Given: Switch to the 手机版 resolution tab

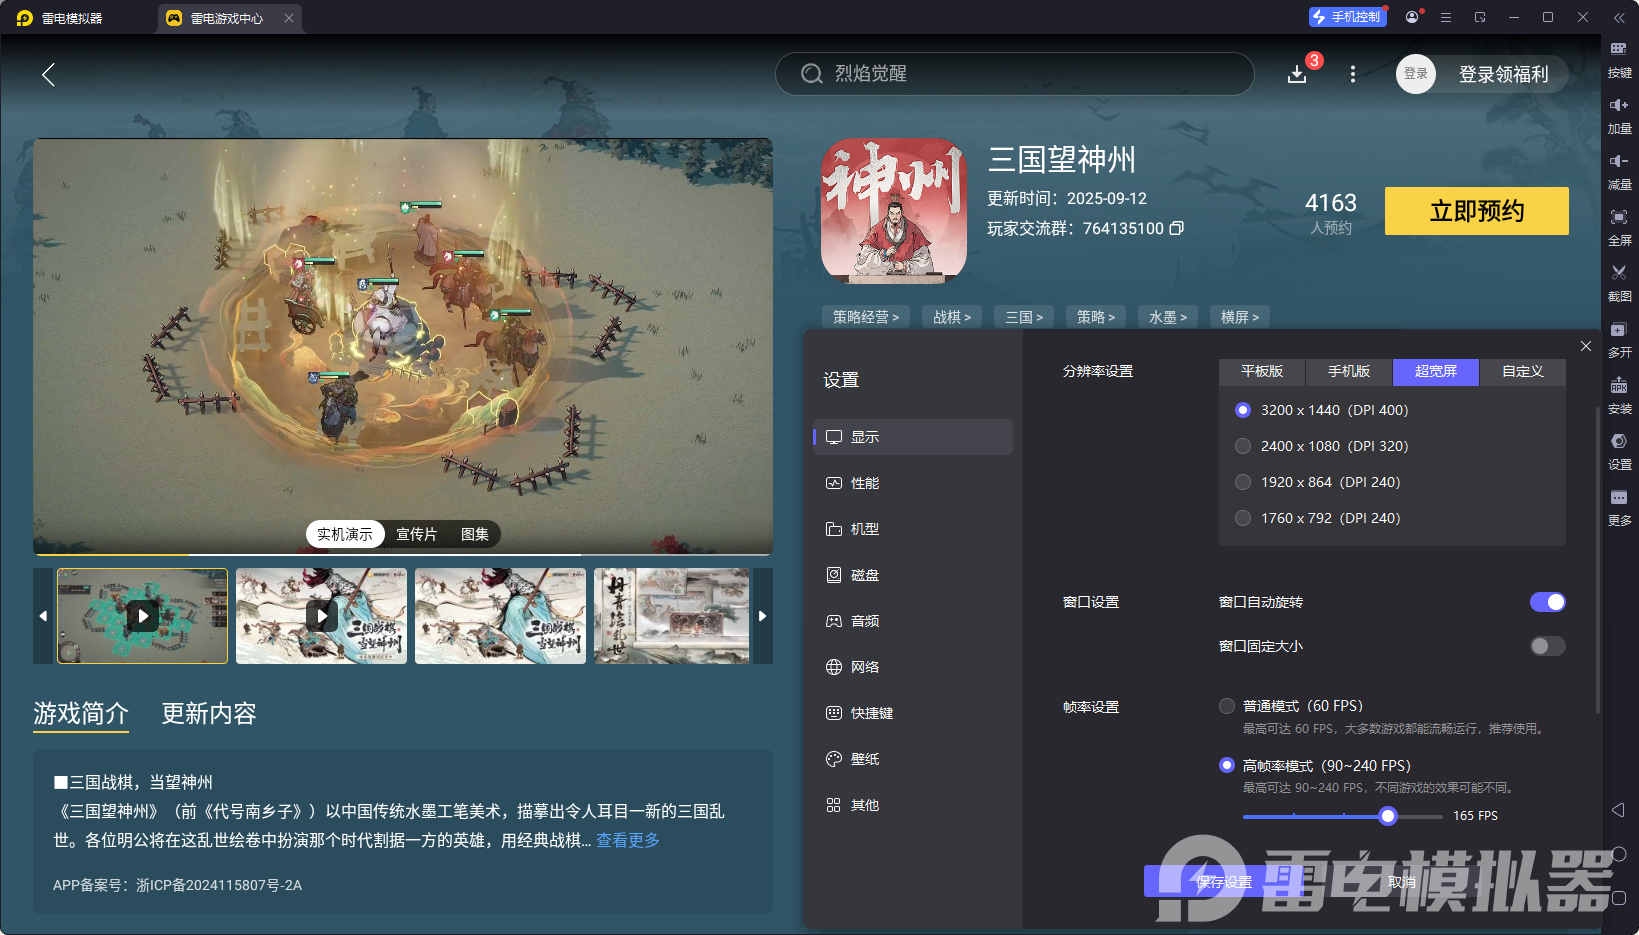Looking at the screenshot, I should pyautogui.click(x=1348, y=372).
